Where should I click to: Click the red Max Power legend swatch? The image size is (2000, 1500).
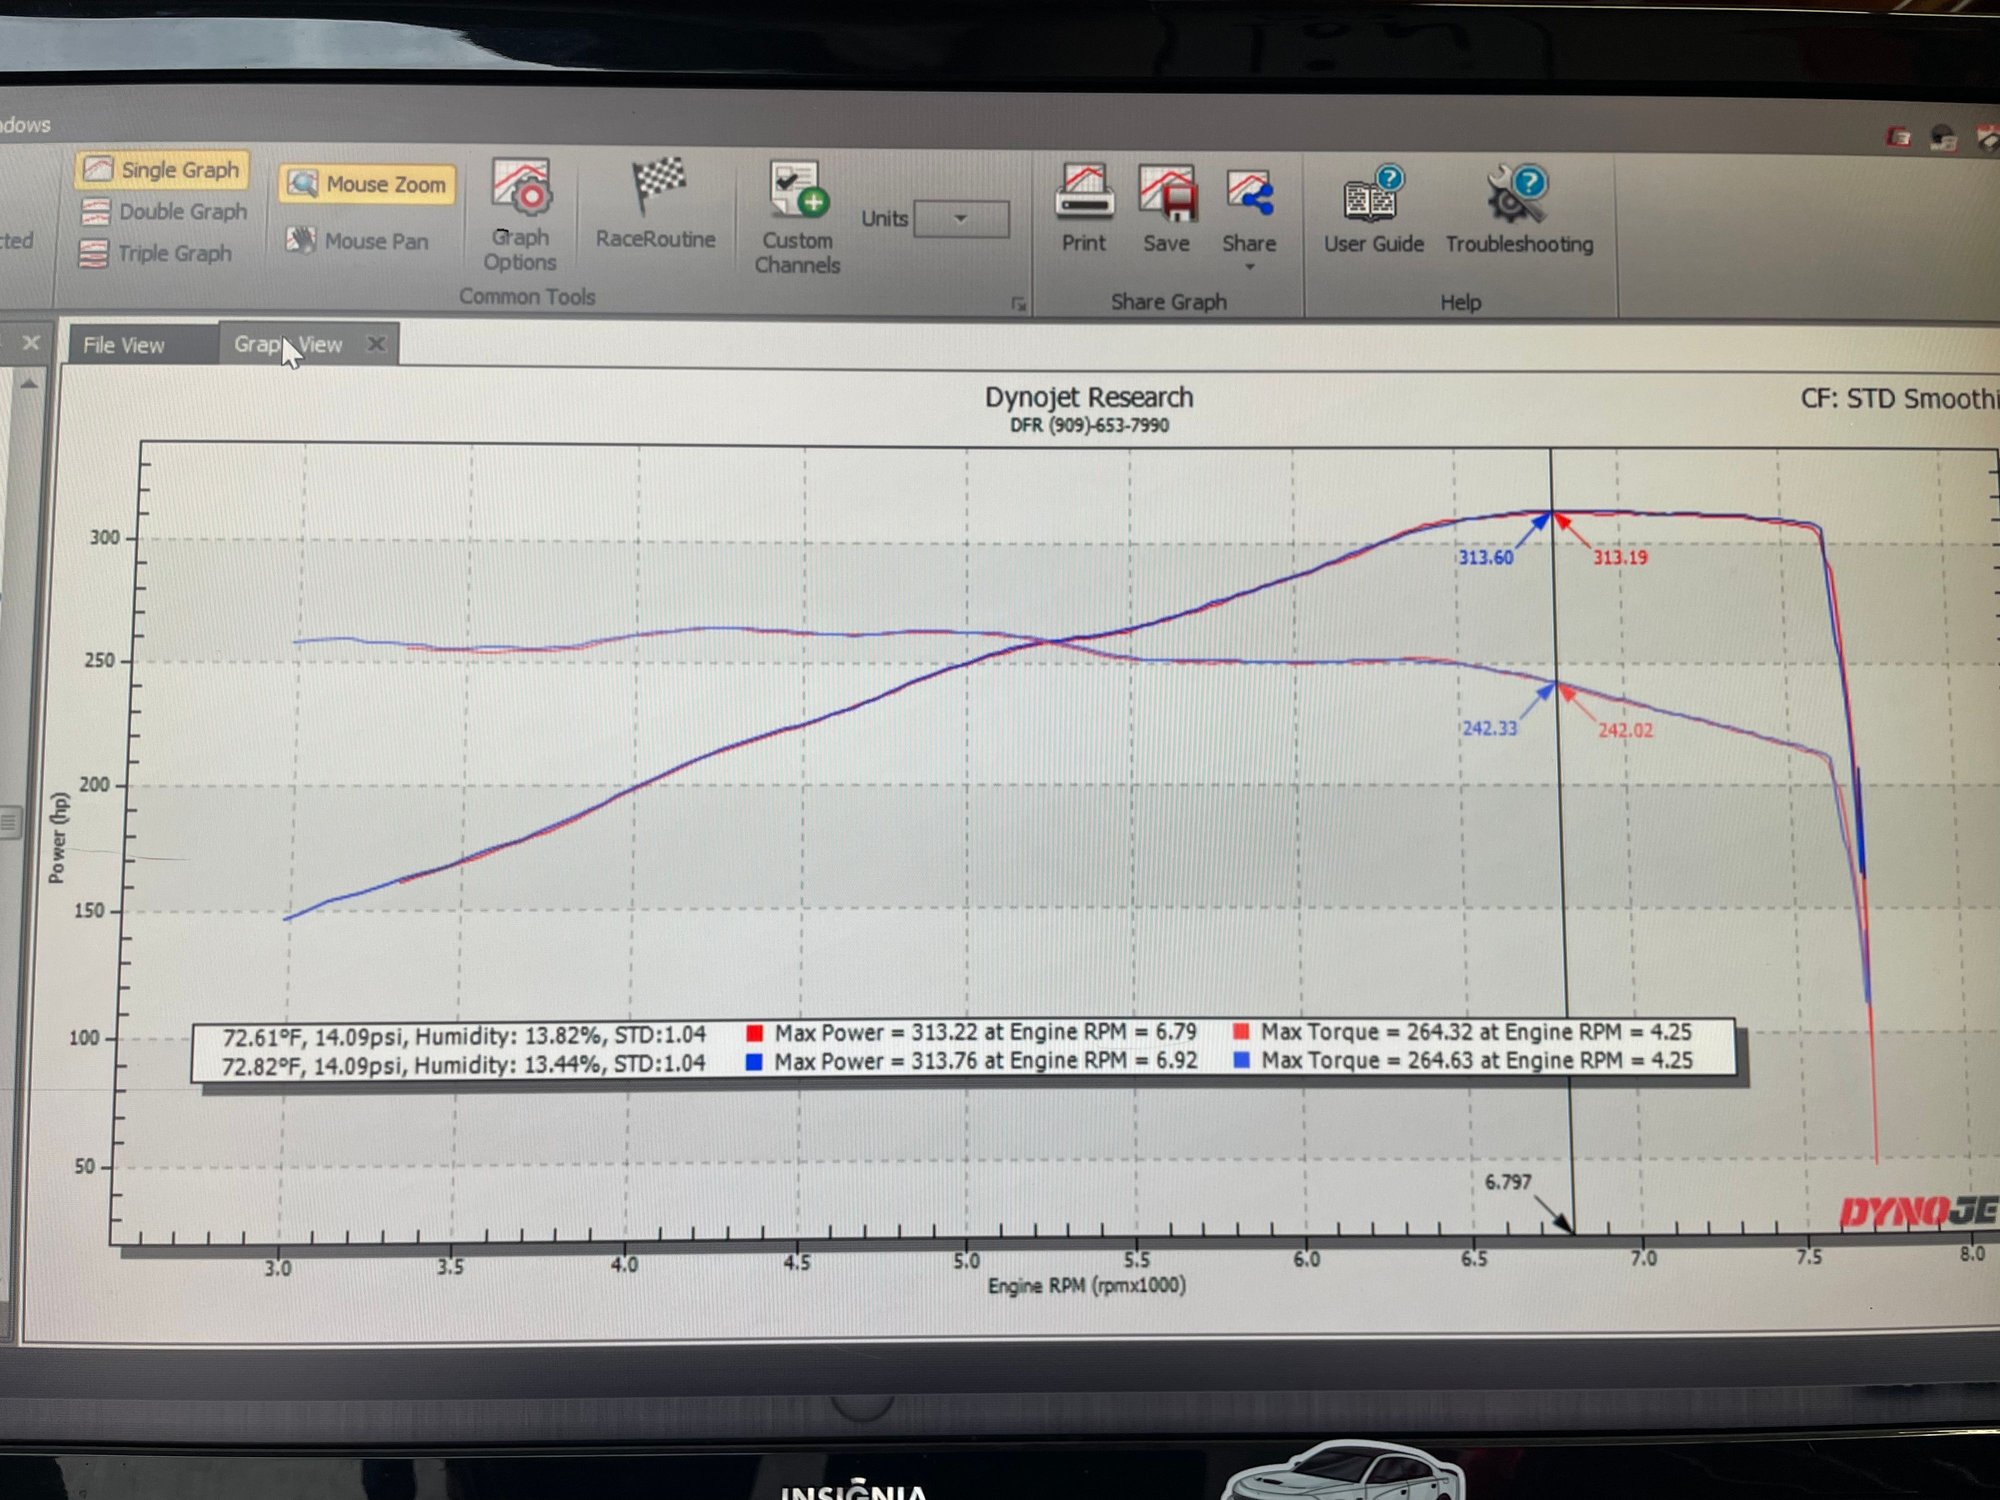pos(755,1033)
